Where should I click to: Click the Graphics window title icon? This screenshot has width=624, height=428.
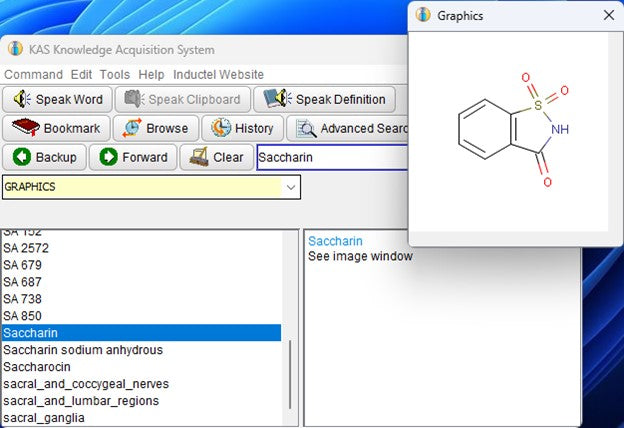coord(423,15)
